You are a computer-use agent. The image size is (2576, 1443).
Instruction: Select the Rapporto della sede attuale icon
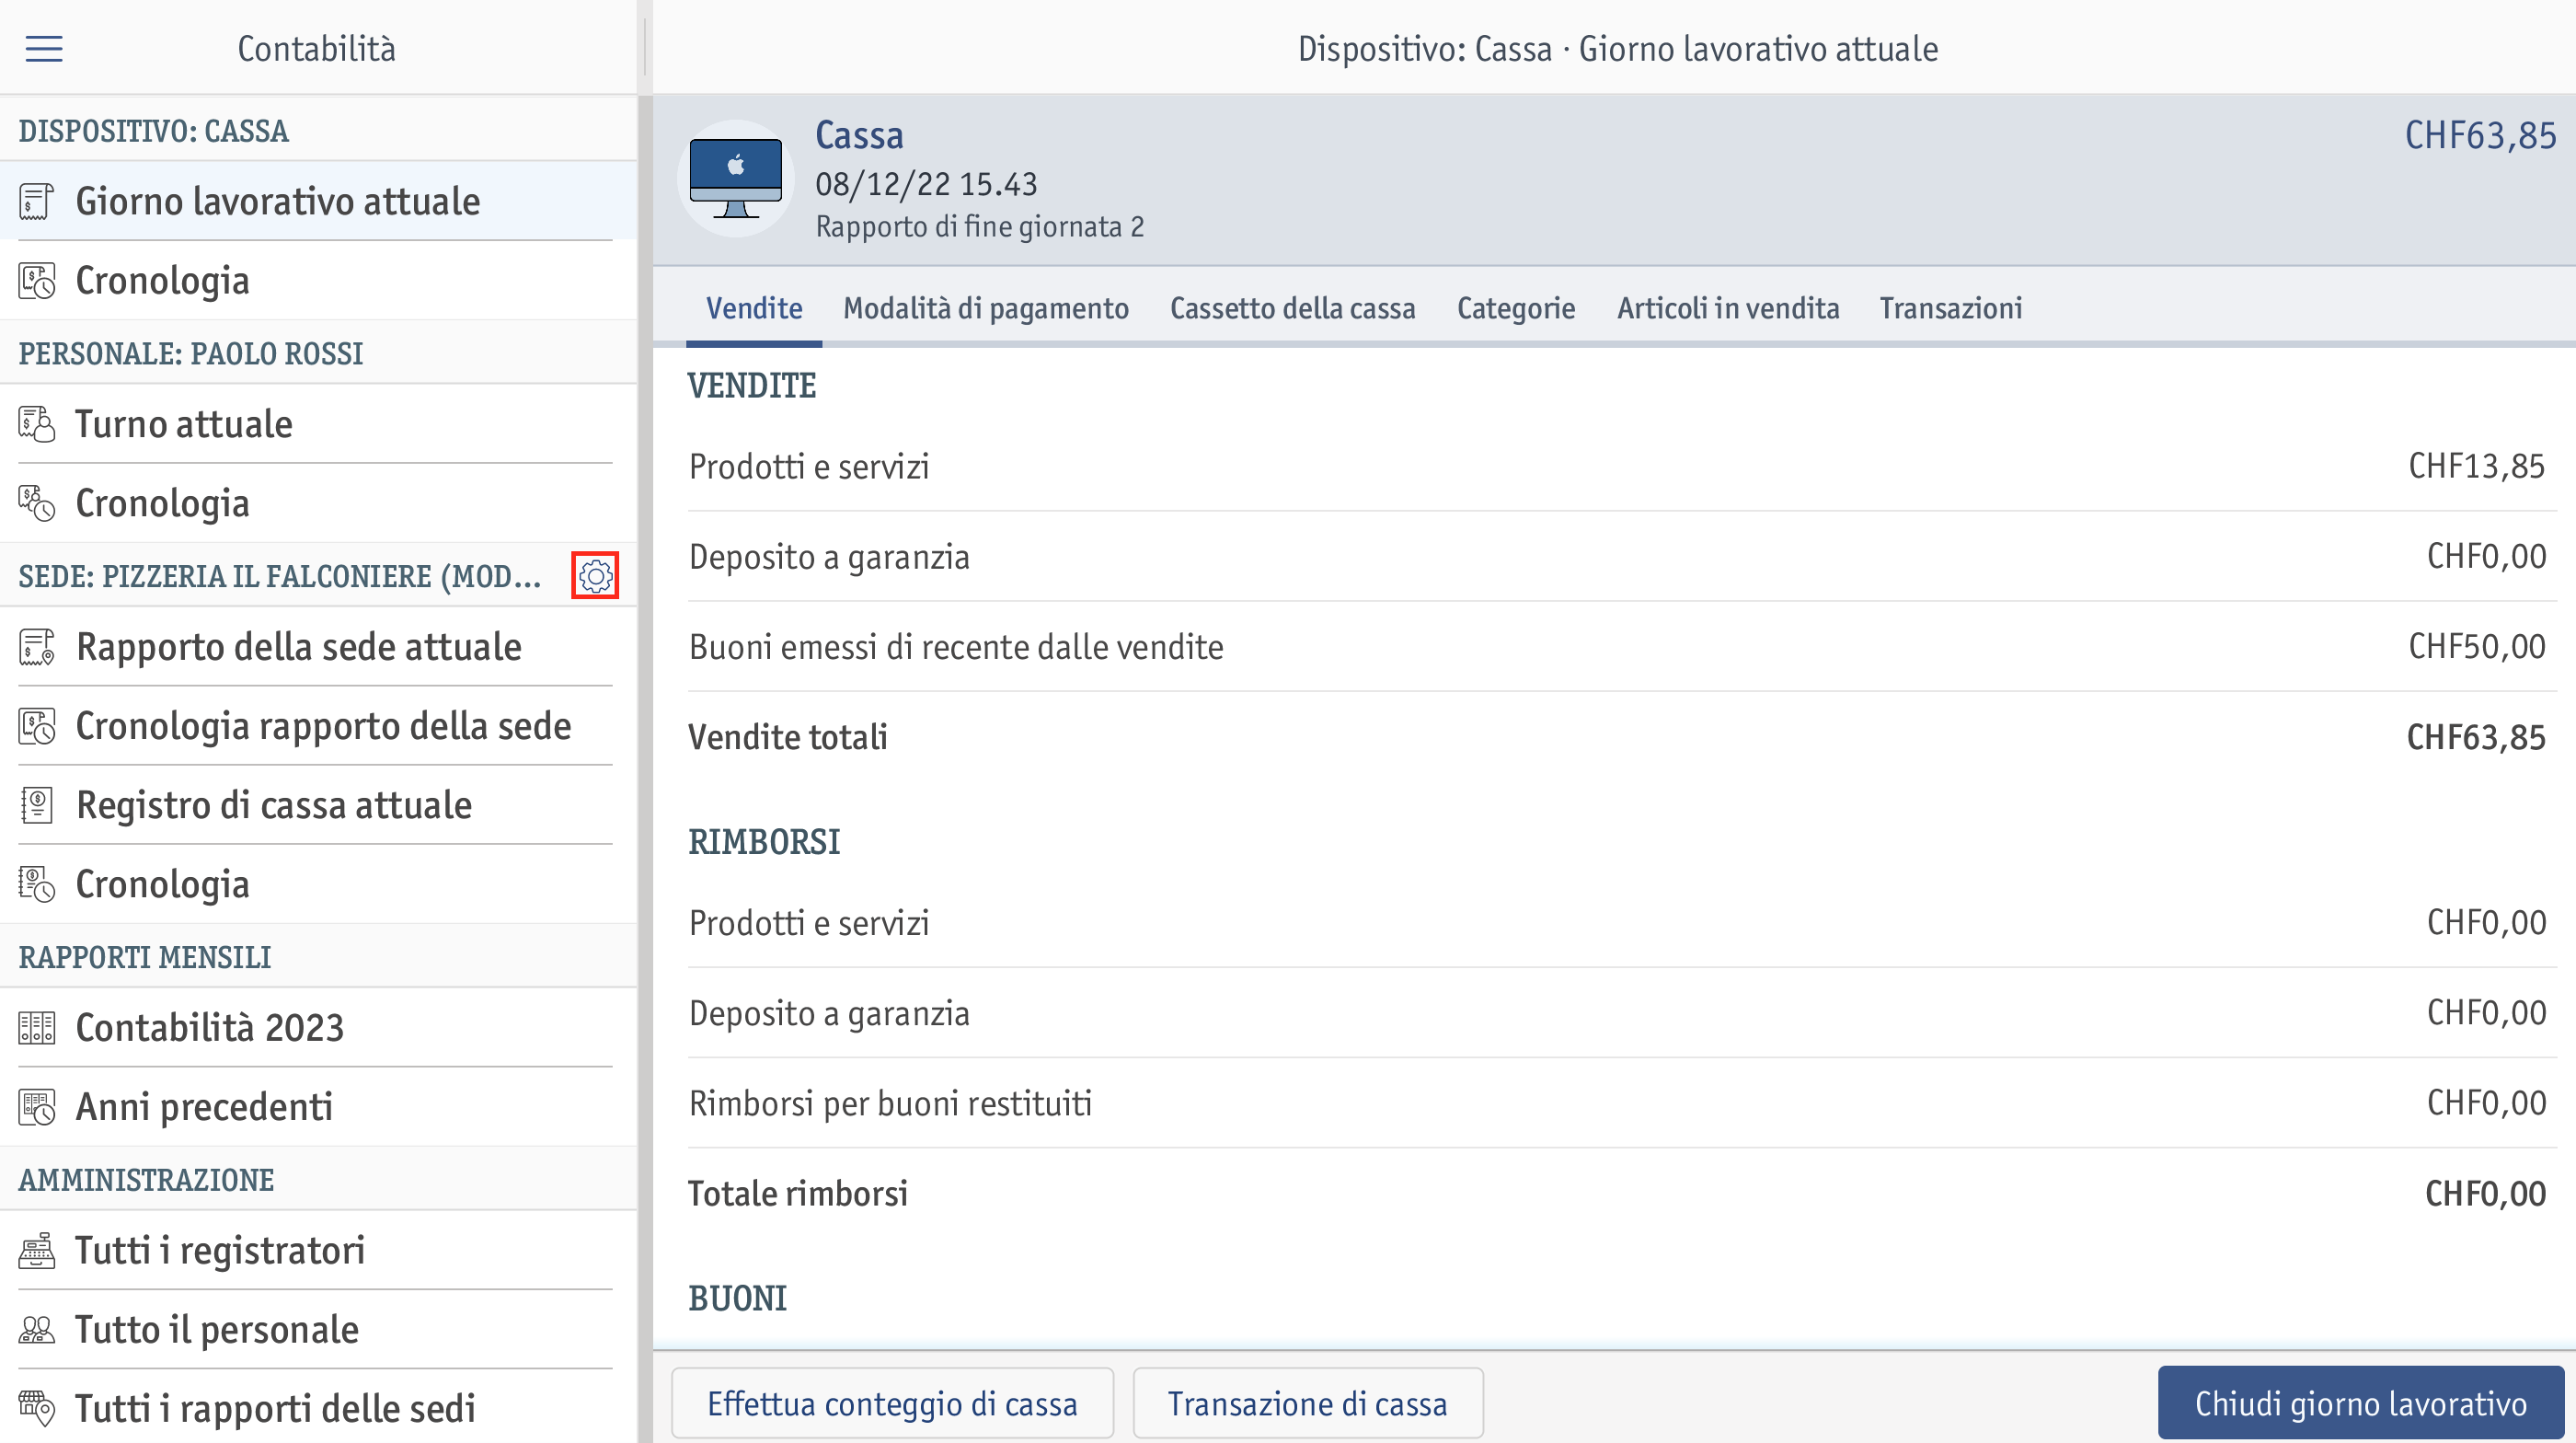click(x=37, y=647)
